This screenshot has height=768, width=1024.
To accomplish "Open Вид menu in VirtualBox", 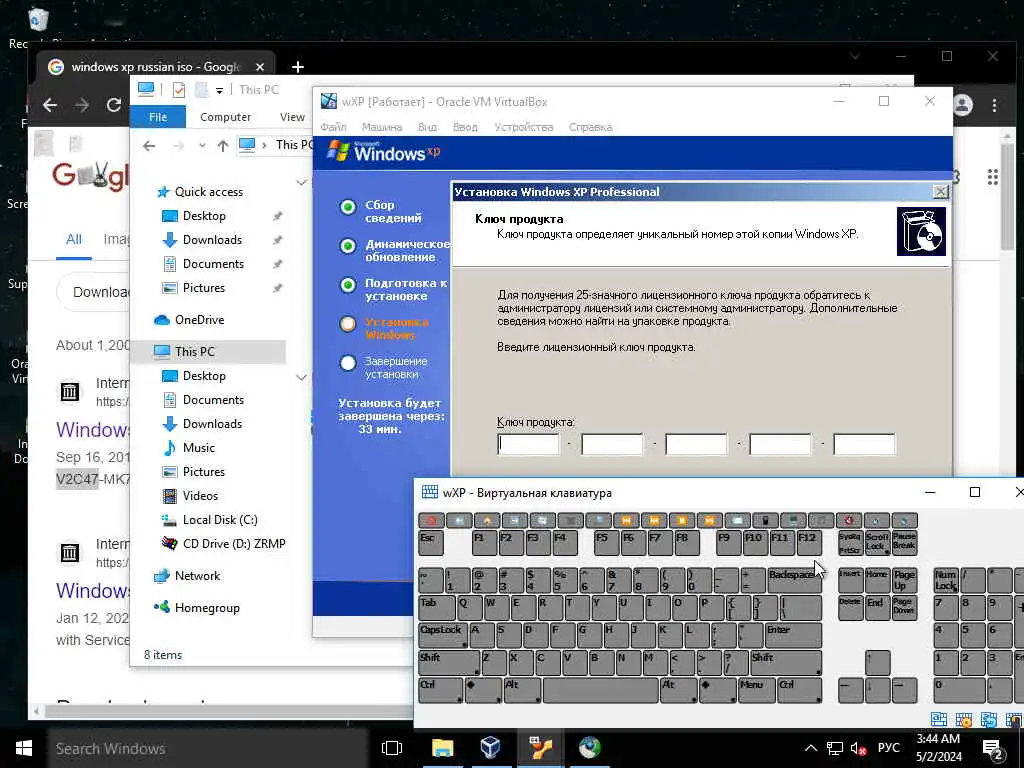I will point(427,127).
